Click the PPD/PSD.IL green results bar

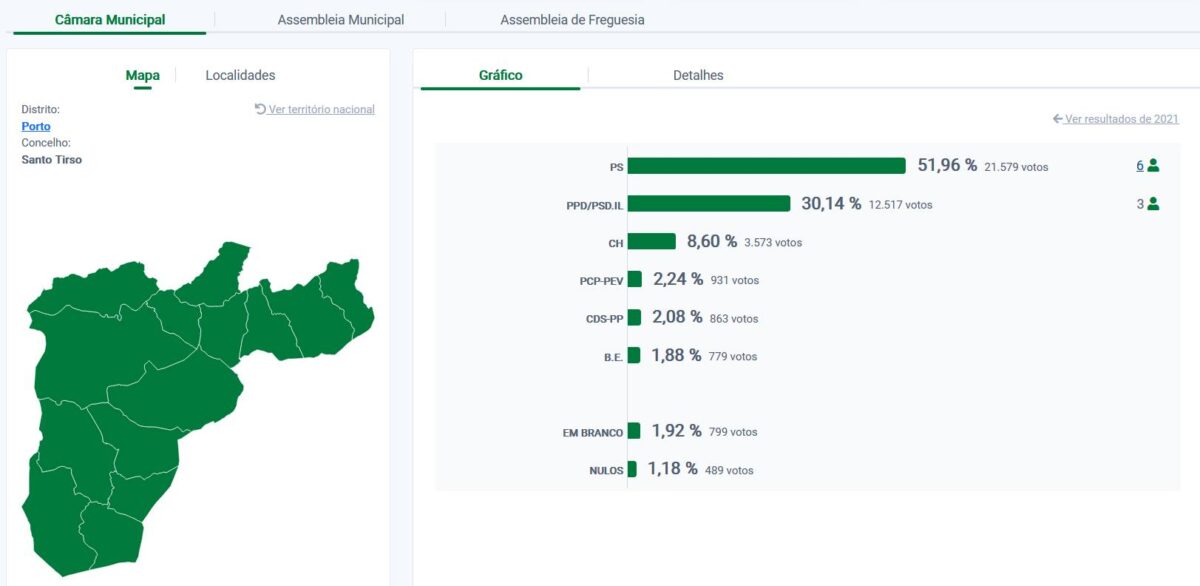709,204
